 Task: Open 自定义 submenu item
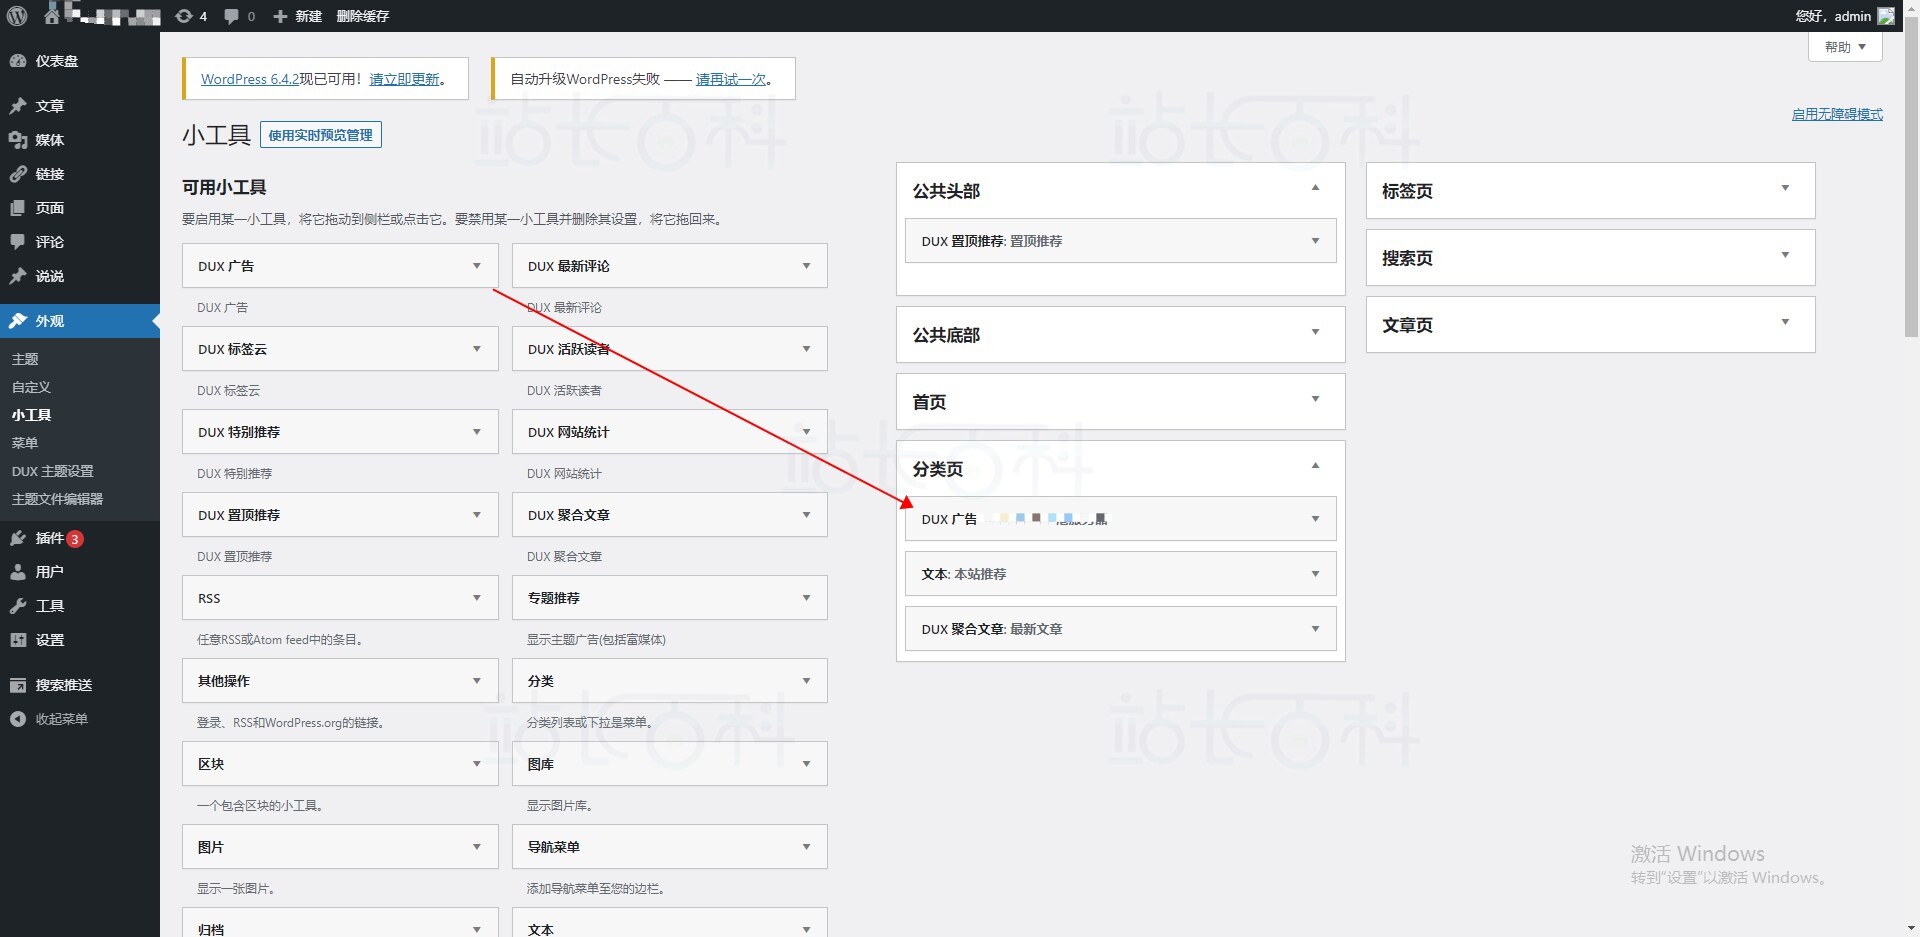(x=31, y=387)
